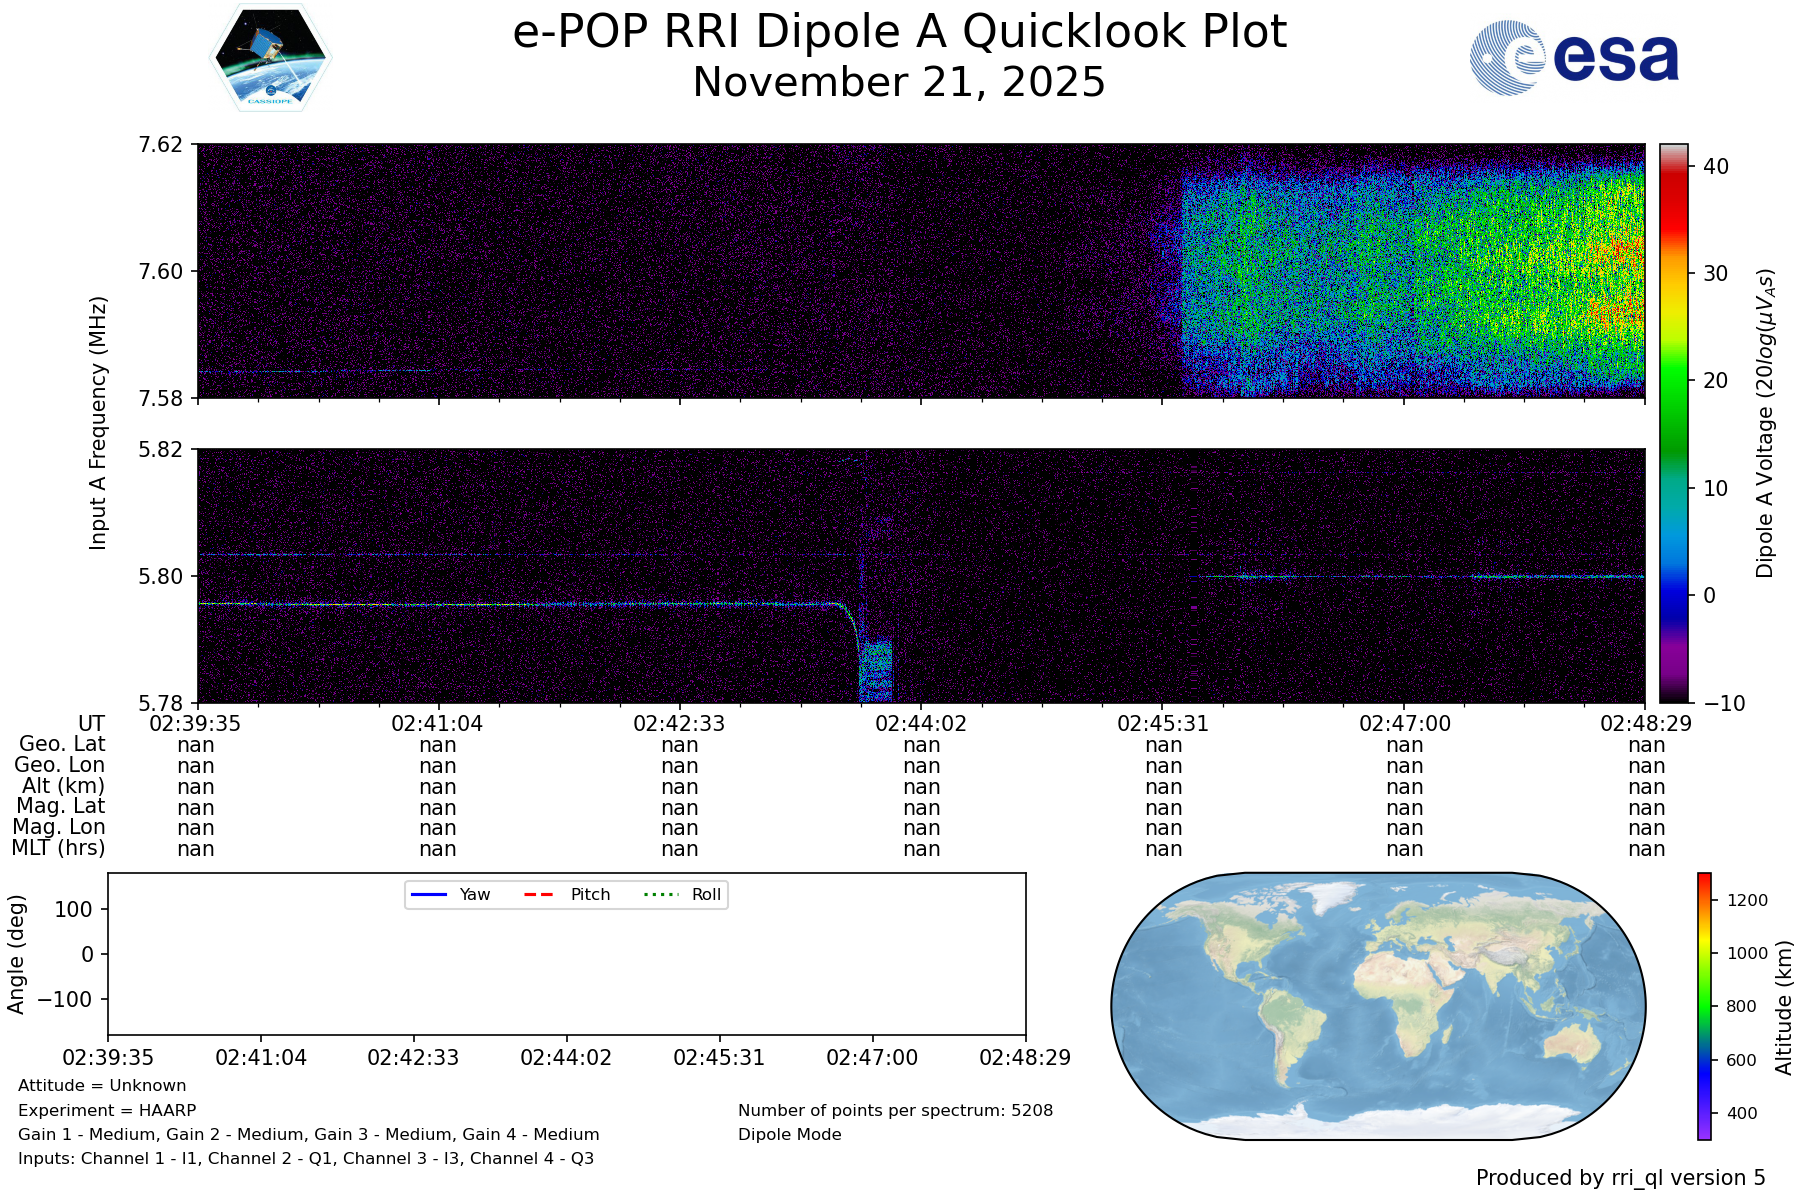
Task: Click the 02:47:00 tick on attitude plot
Action: 871,1057
